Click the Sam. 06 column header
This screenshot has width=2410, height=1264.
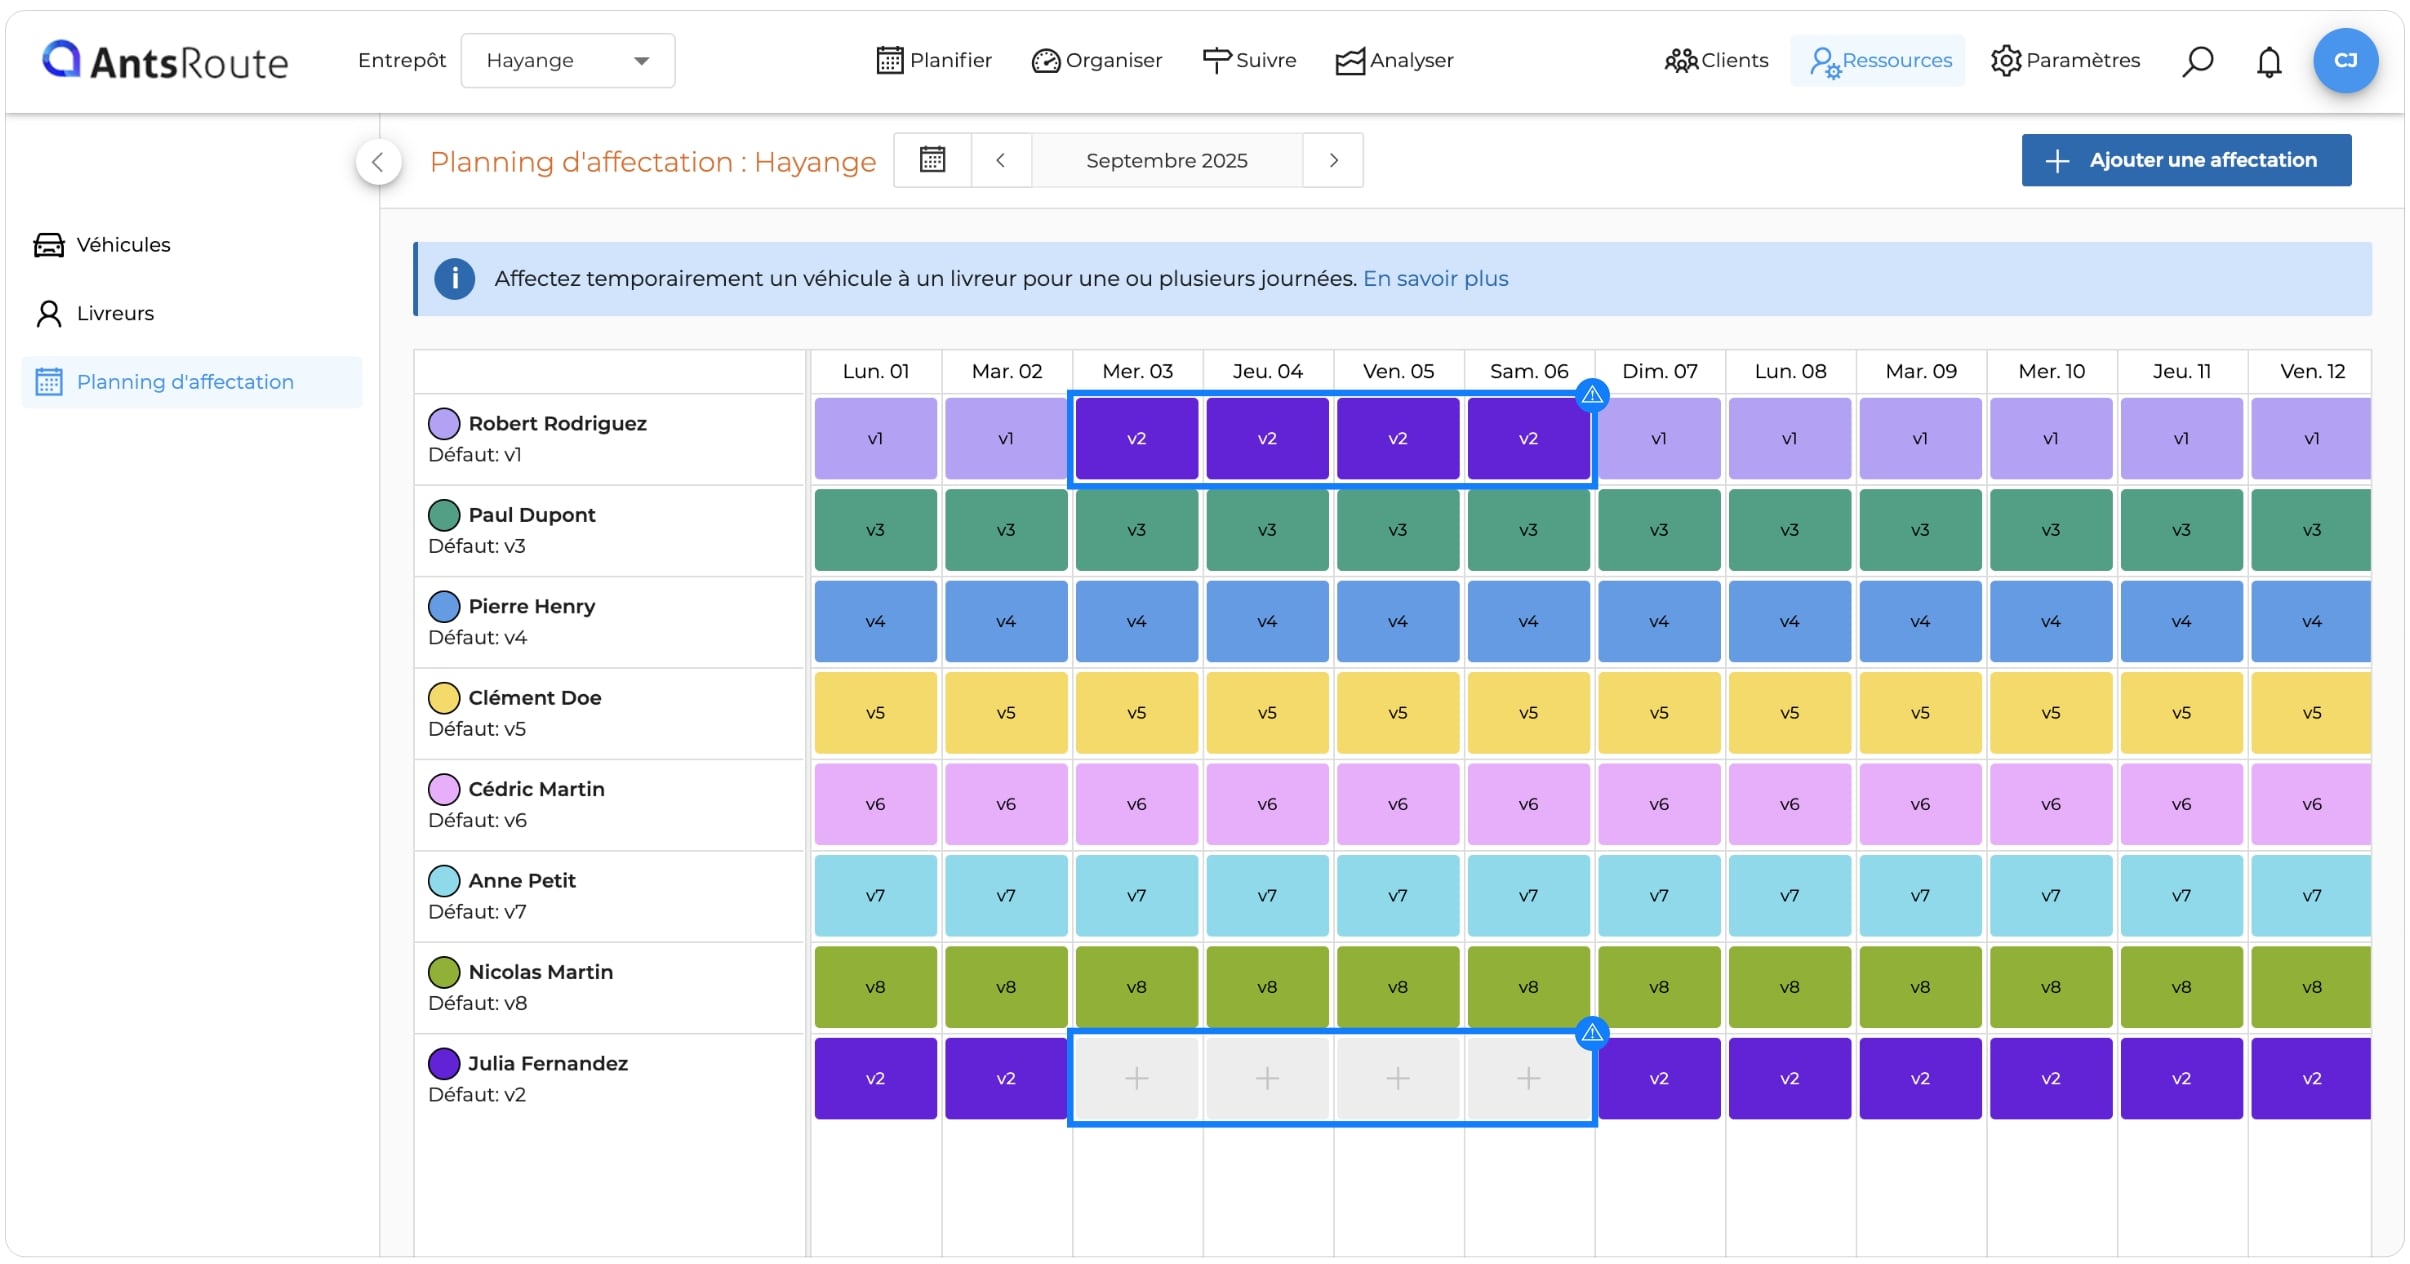pos(1529,371)
